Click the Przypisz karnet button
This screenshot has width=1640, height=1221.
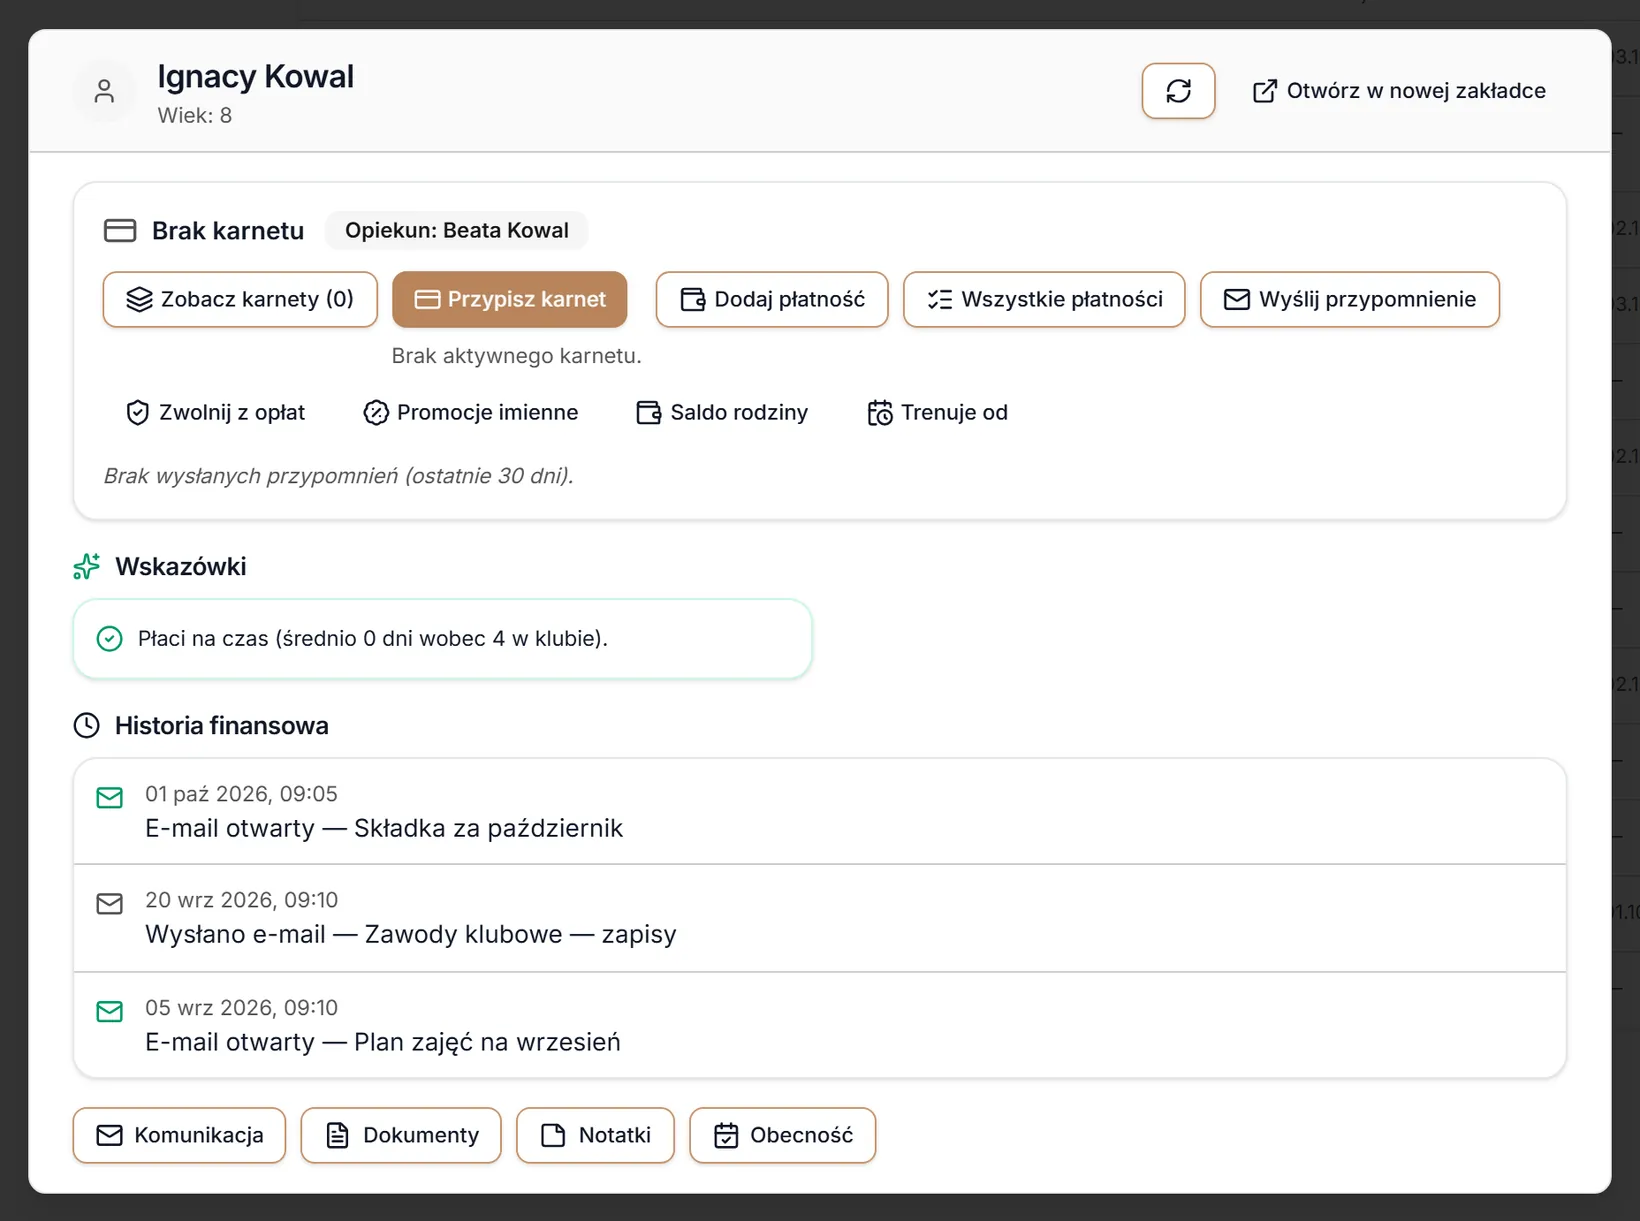pos(510,299)
